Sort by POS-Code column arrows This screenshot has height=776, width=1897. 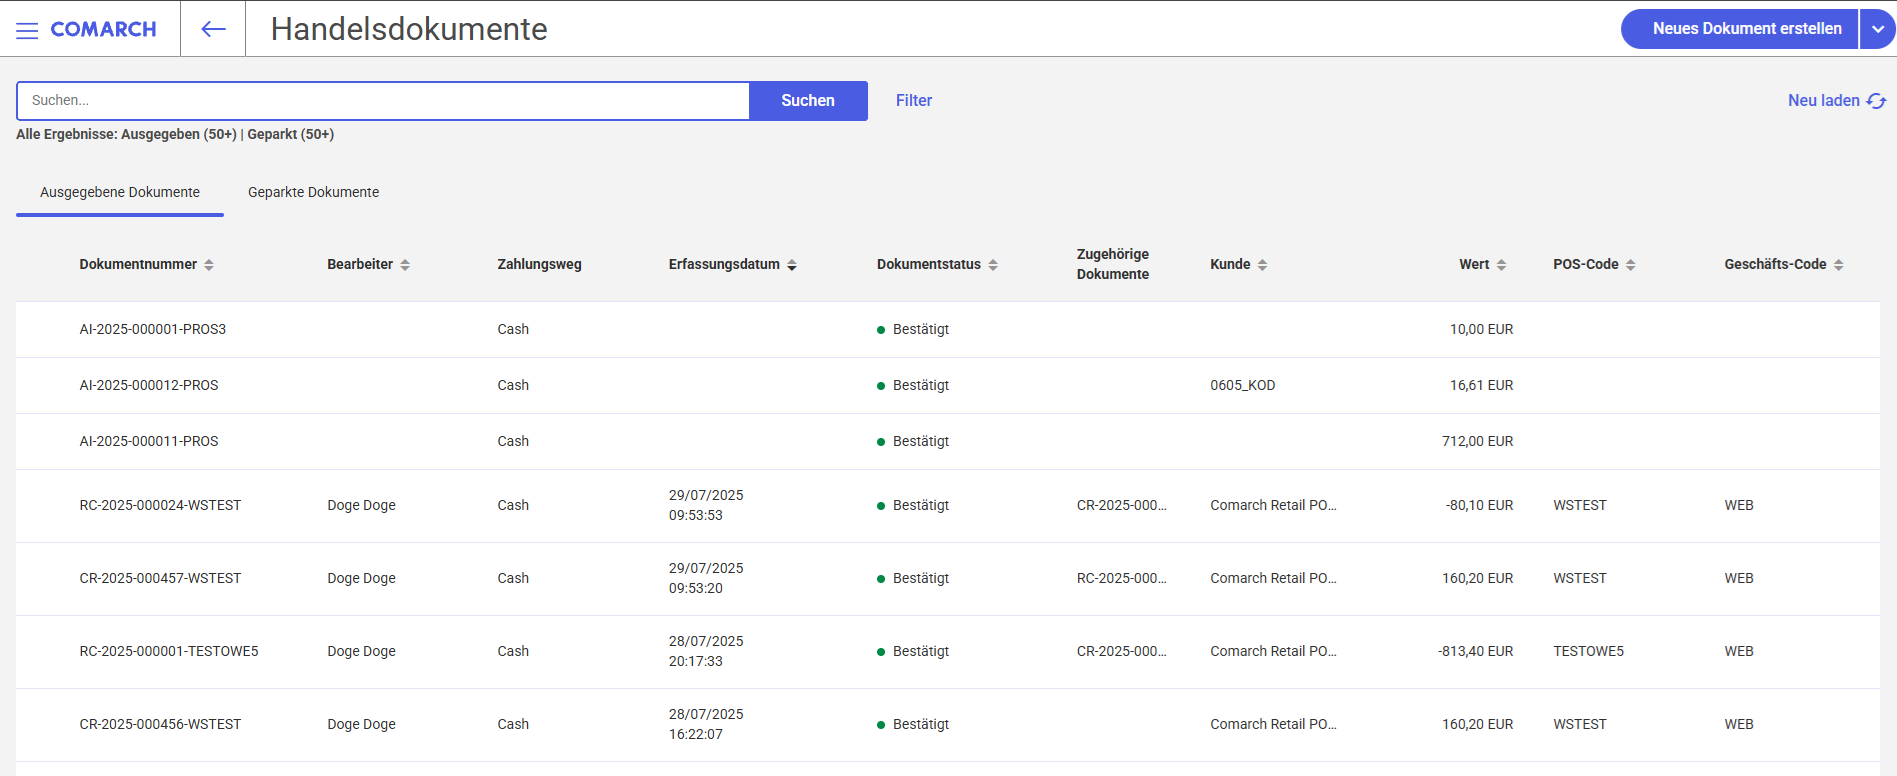(x=1630, y=265)
